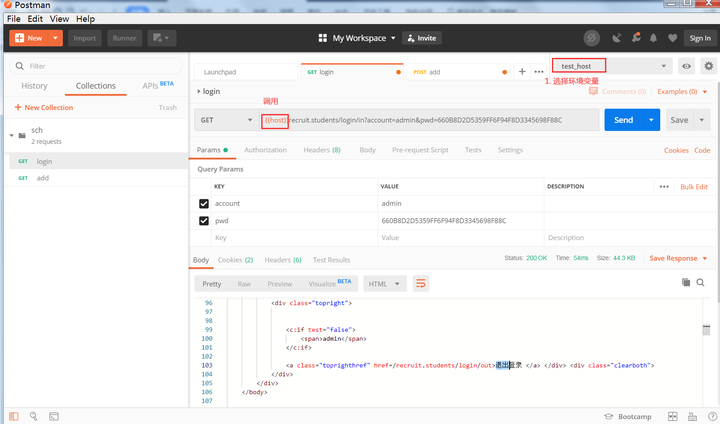
Task: Open the View menu
Action: pos(59,19)
